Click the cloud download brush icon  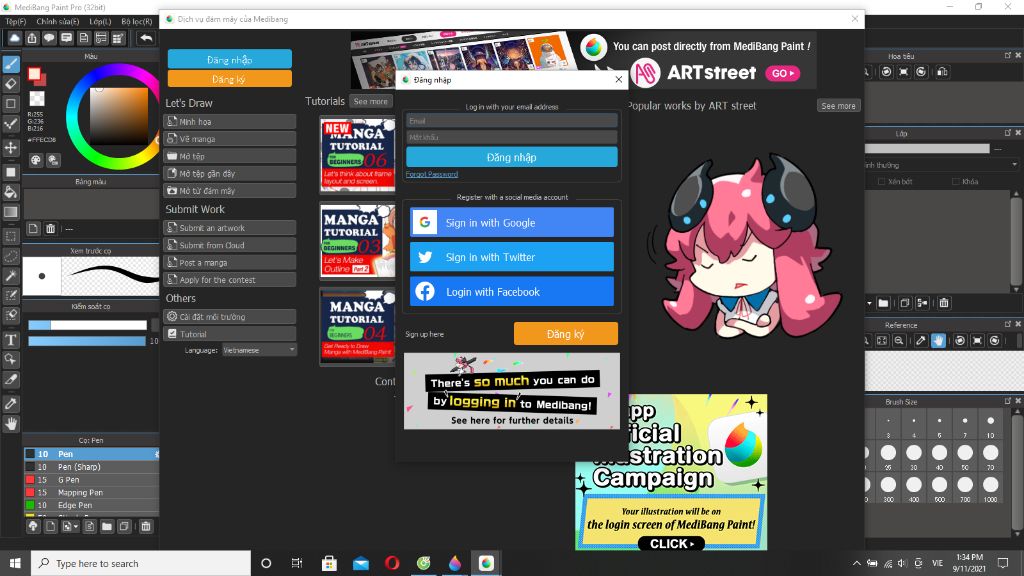pyautogui.click(x=33, y=526)
